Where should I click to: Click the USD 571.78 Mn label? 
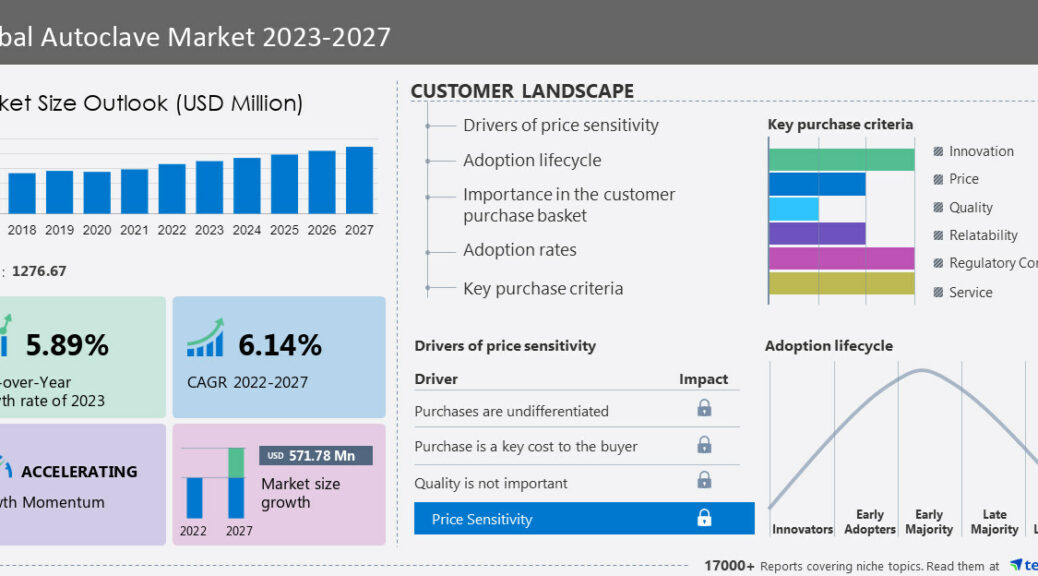tap(316, 456)
